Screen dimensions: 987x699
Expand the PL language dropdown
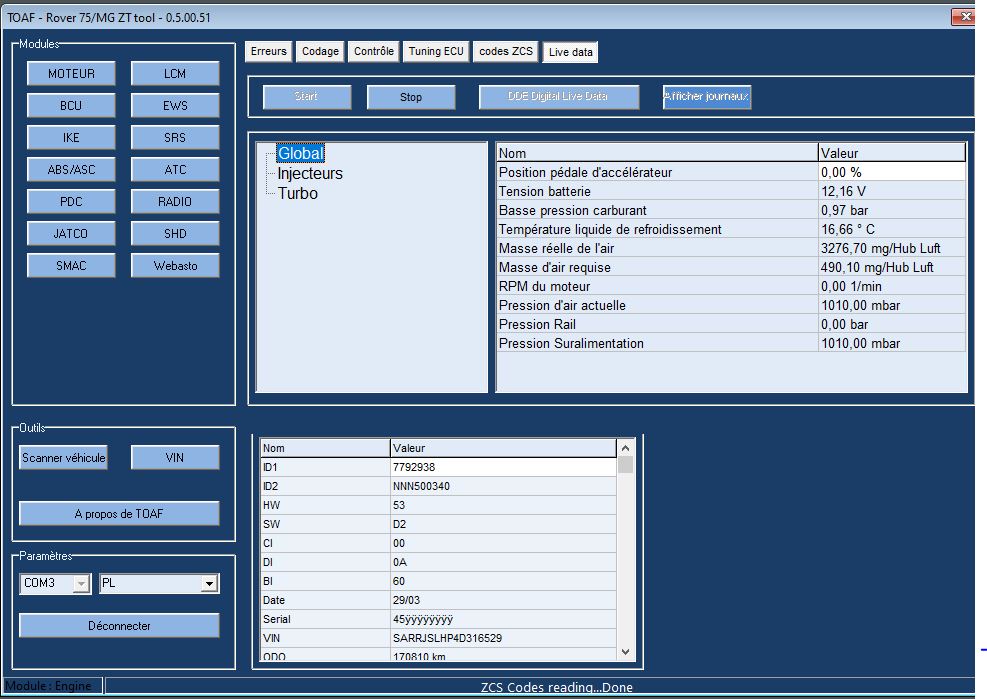[x=209, y=584]
